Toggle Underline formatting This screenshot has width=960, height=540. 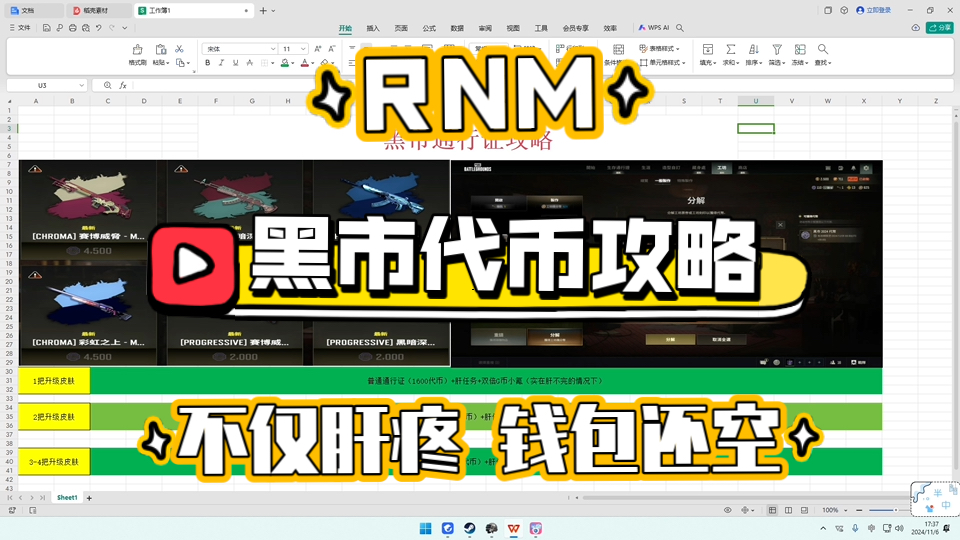click(x=235, y=62)
